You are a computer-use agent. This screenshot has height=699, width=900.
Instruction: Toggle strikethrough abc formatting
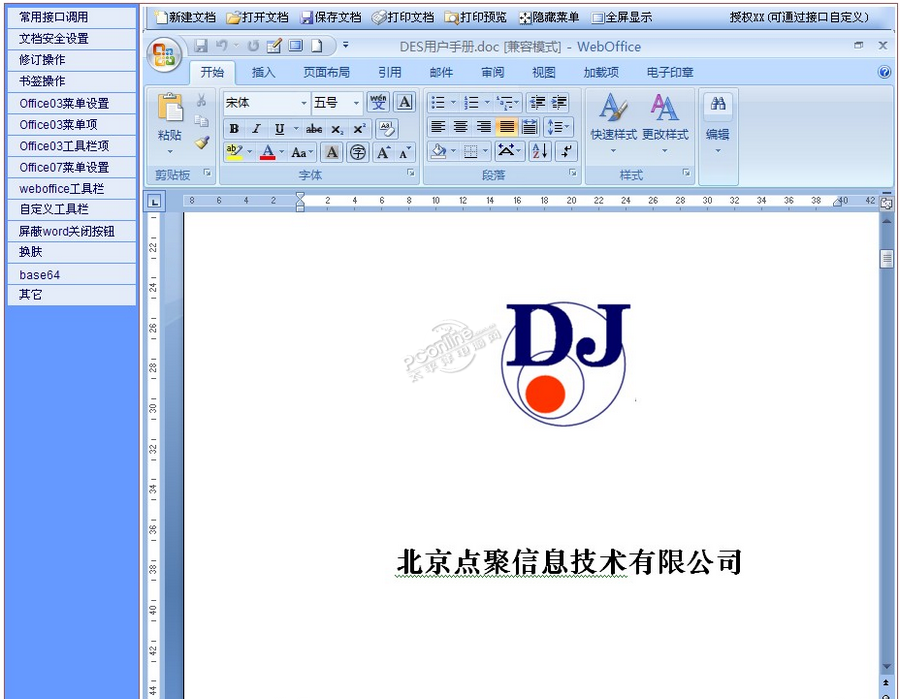[313, 129]
